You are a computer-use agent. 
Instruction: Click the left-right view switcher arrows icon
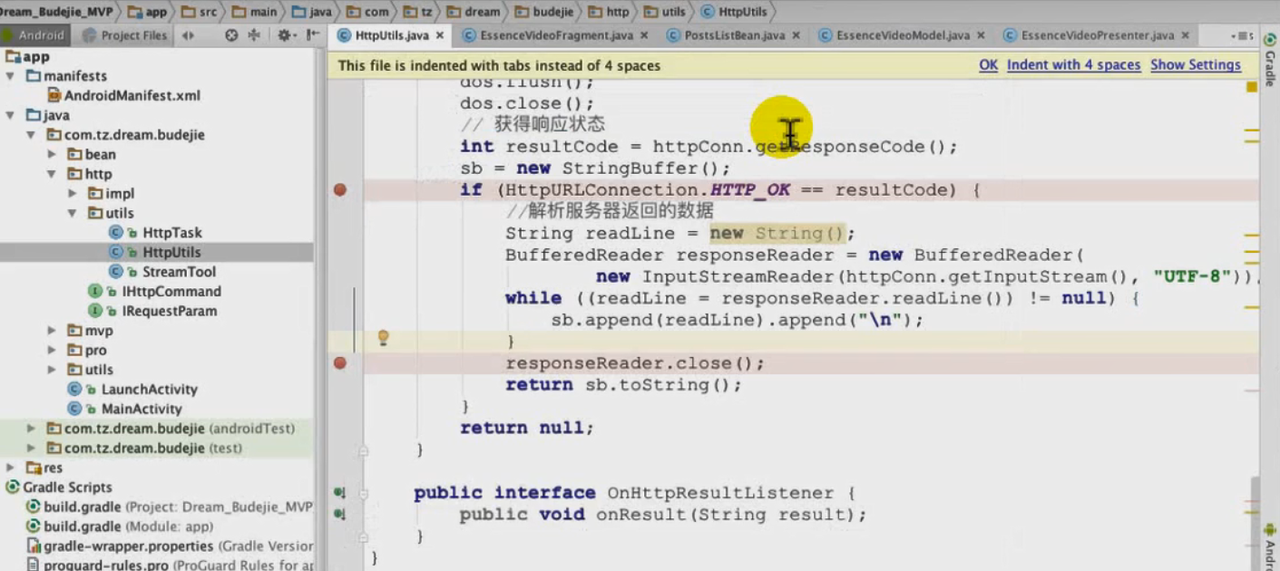coord(188,35)
